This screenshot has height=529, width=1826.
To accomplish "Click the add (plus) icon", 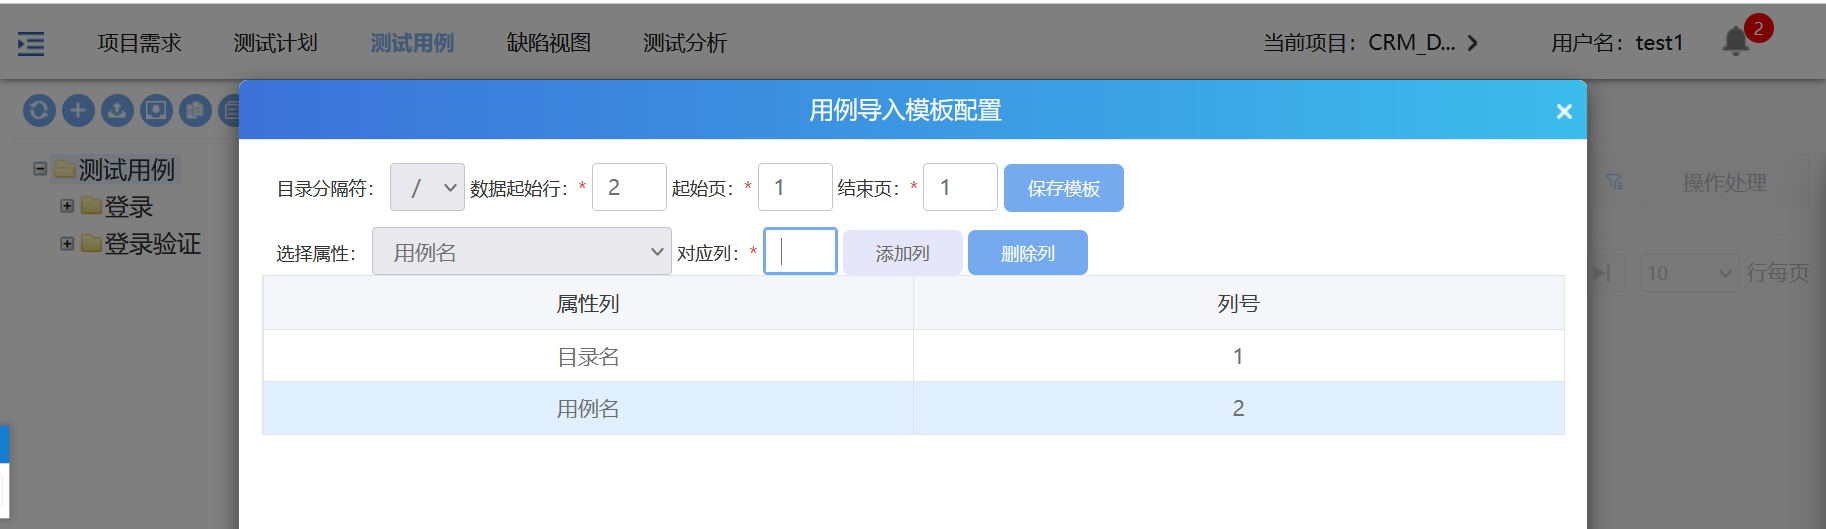I will [x=78, y=110].
